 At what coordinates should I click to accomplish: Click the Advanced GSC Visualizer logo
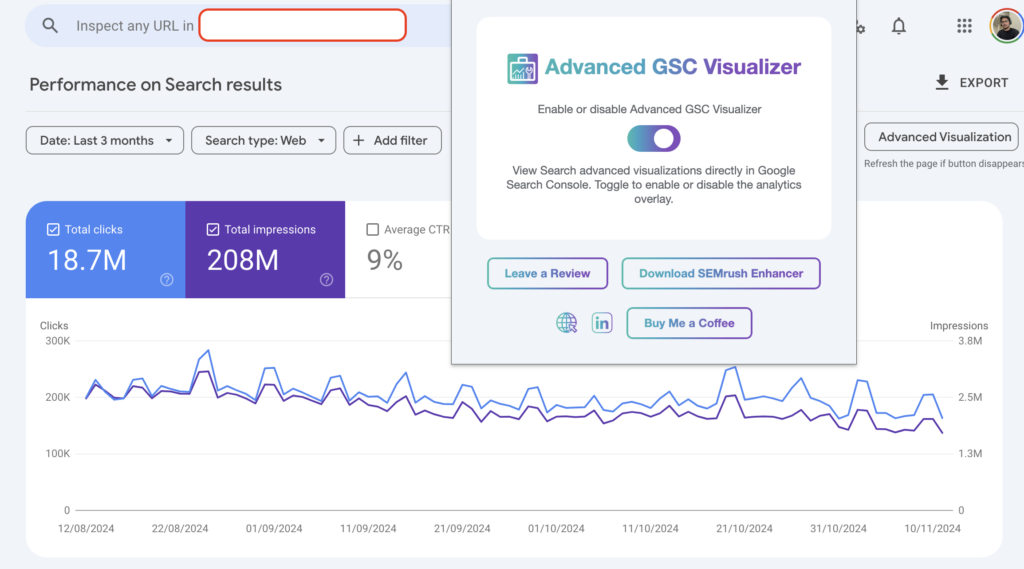pos(522,68)
